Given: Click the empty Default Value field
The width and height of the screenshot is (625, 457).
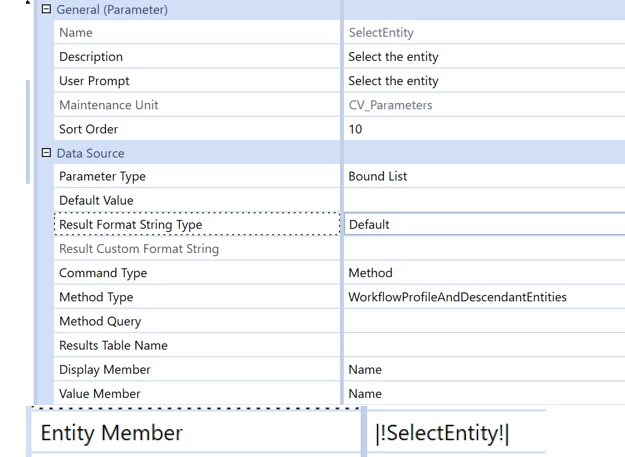Looking at the screenshot, I should coord(484,200).
